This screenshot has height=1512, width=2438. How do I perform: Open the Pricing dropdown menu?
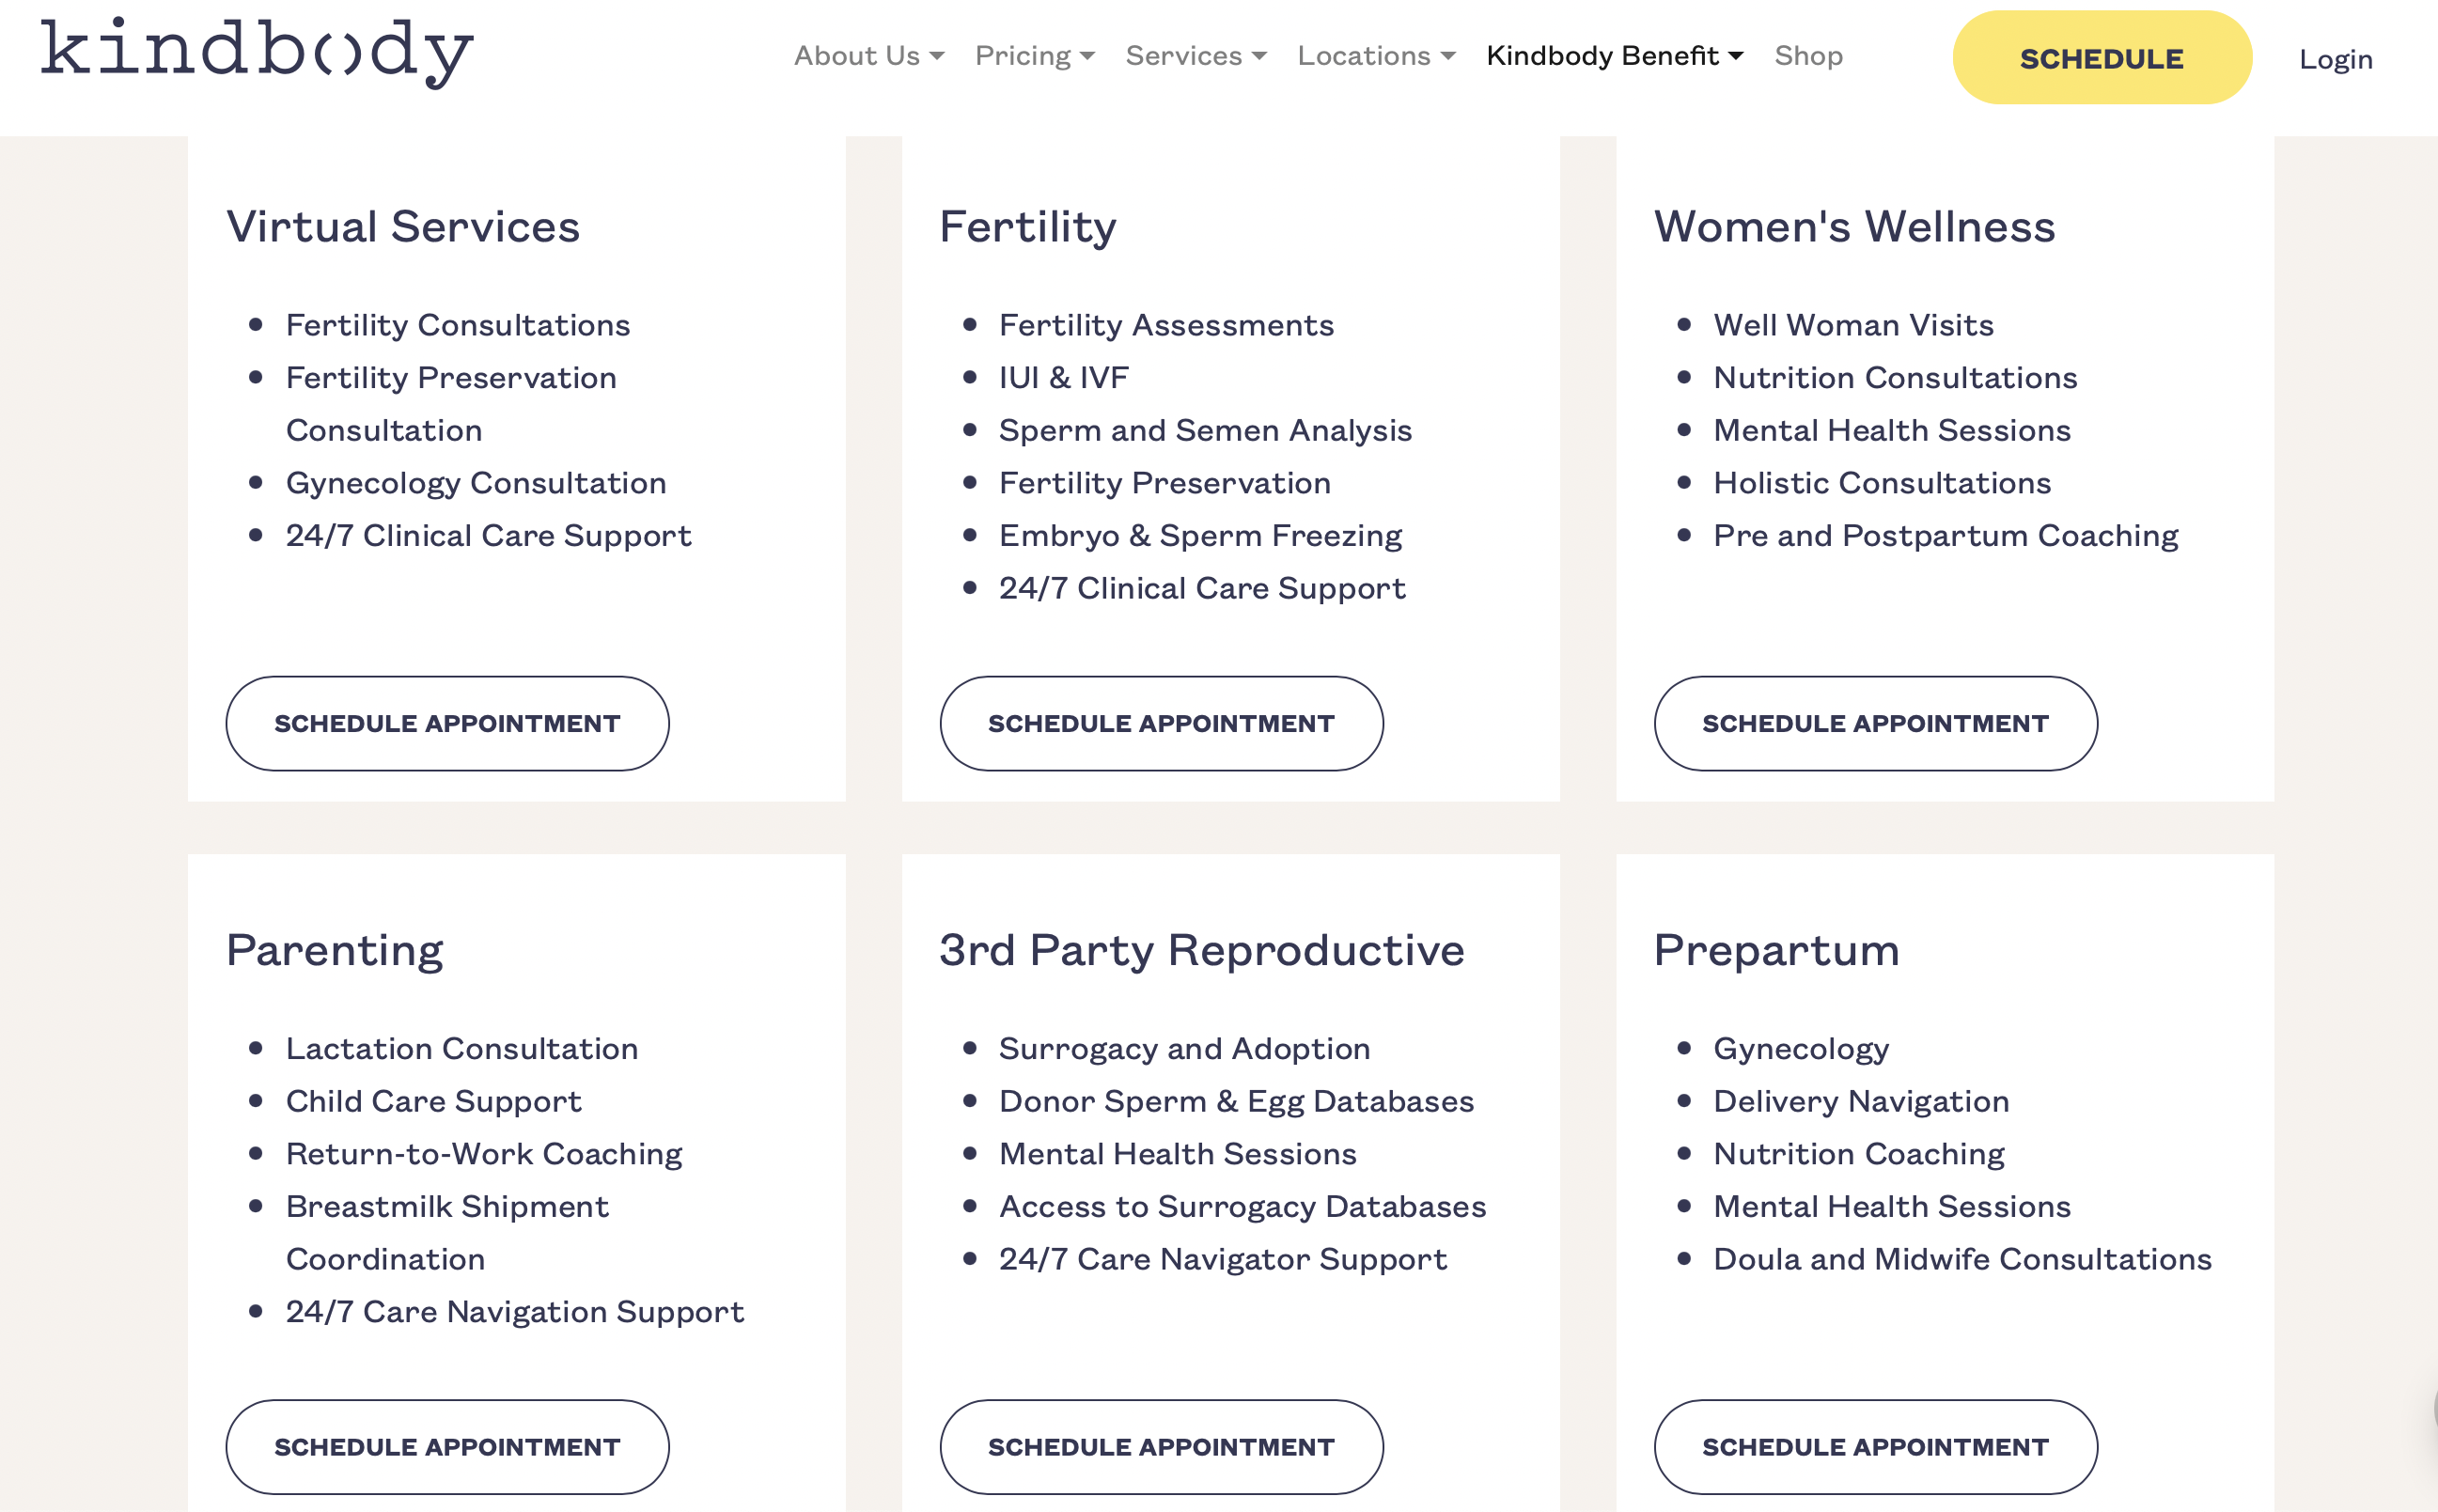pos(1034,56)
